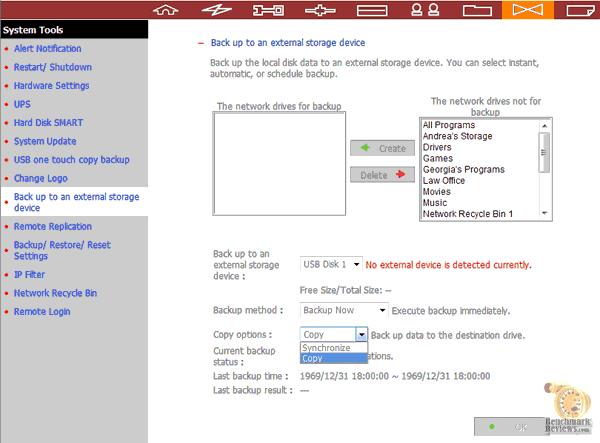
Task: Open Hard Disk SMART page
Action: point(48,123)
